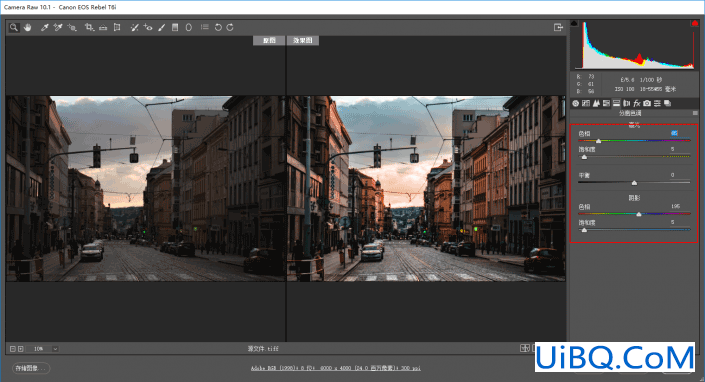Select the Hand tool
This screenshot has height=382, width=705.
click(x=28, y=27)
